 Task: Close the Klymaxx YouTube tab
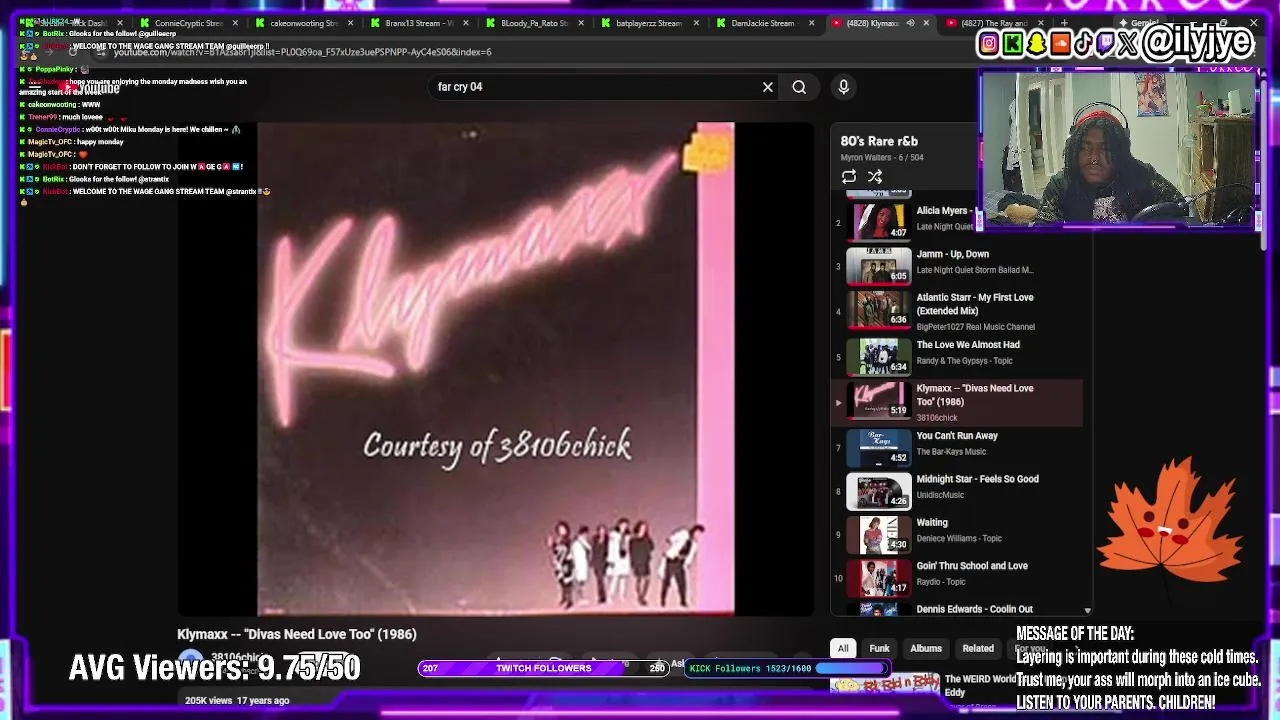926,23
